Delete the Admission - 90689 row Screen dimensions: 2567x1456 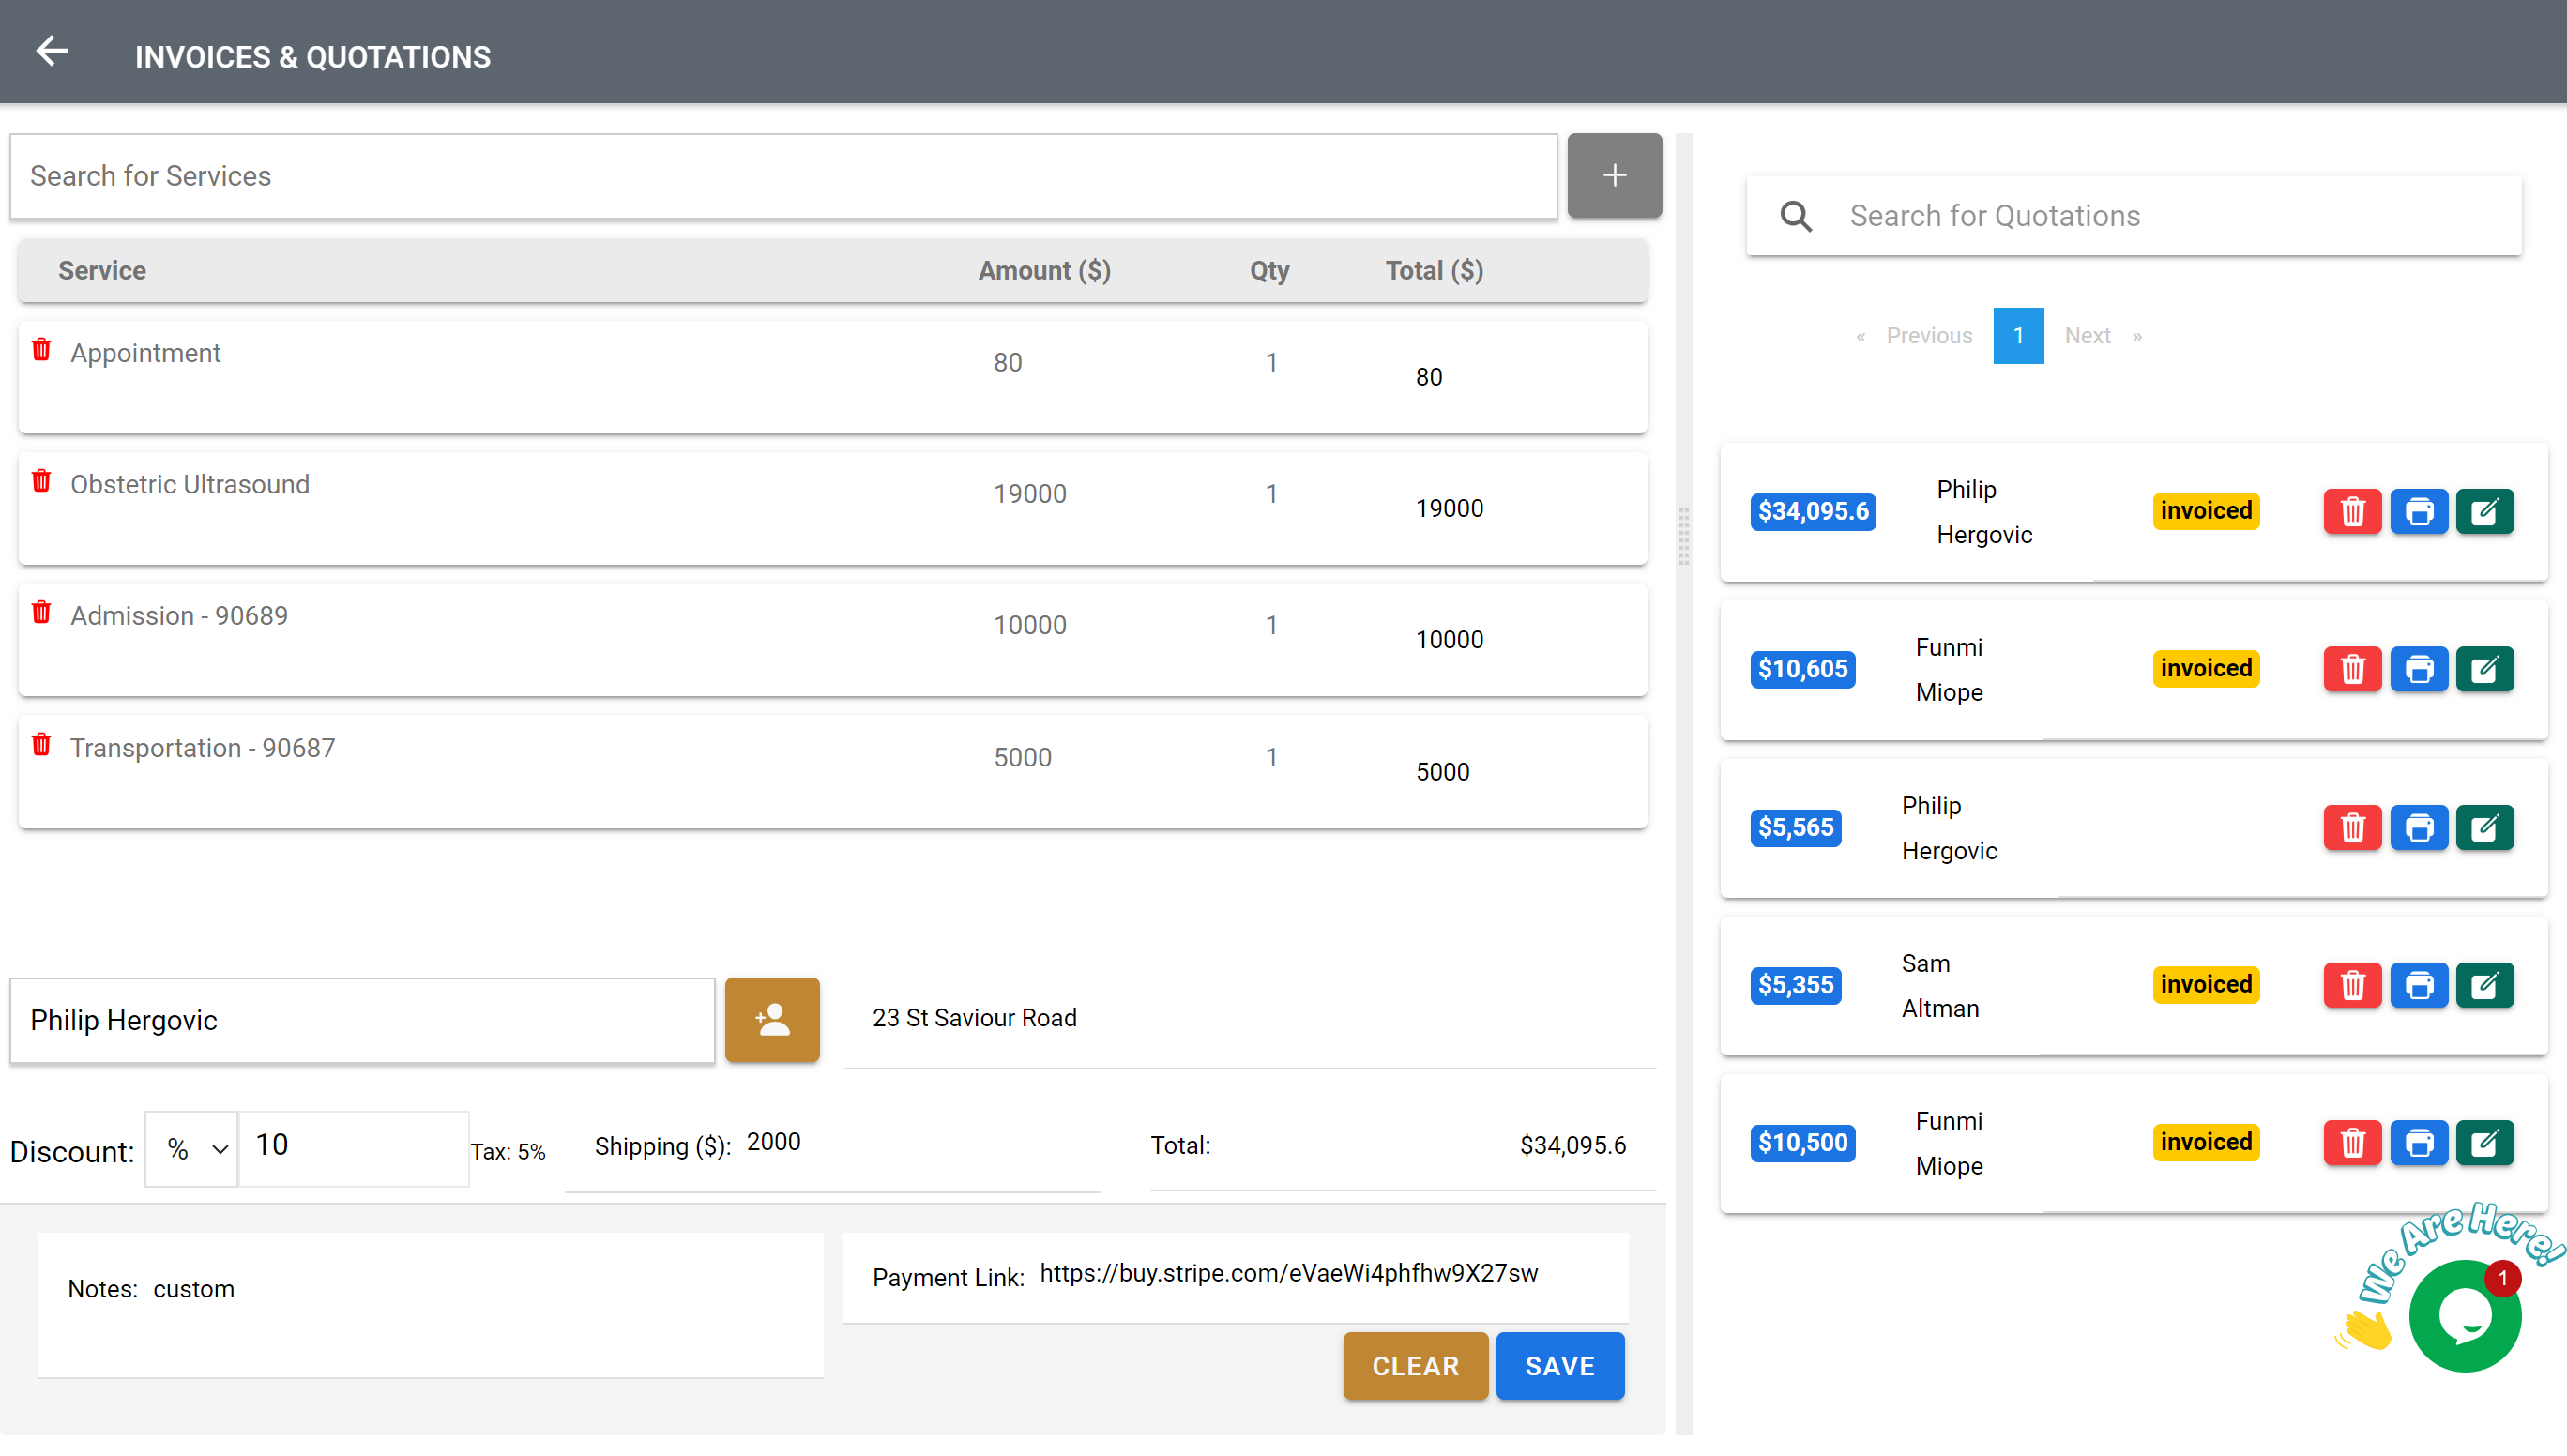pos(41,612)
